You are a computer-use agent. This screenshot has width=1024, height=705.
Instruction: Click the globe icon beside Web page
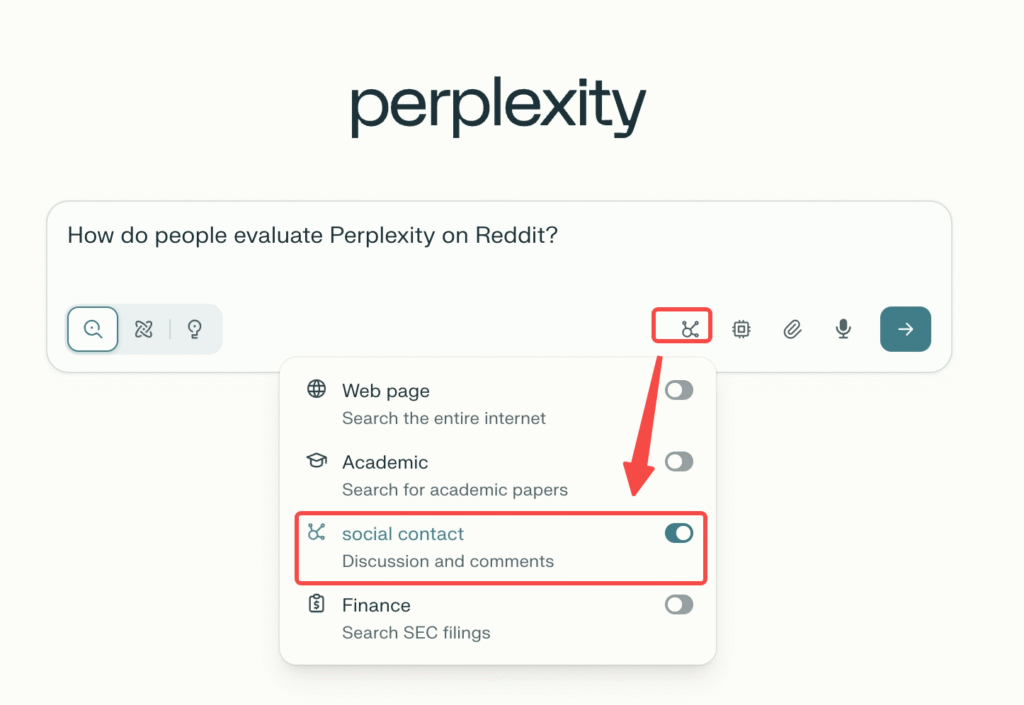[316, 389]
